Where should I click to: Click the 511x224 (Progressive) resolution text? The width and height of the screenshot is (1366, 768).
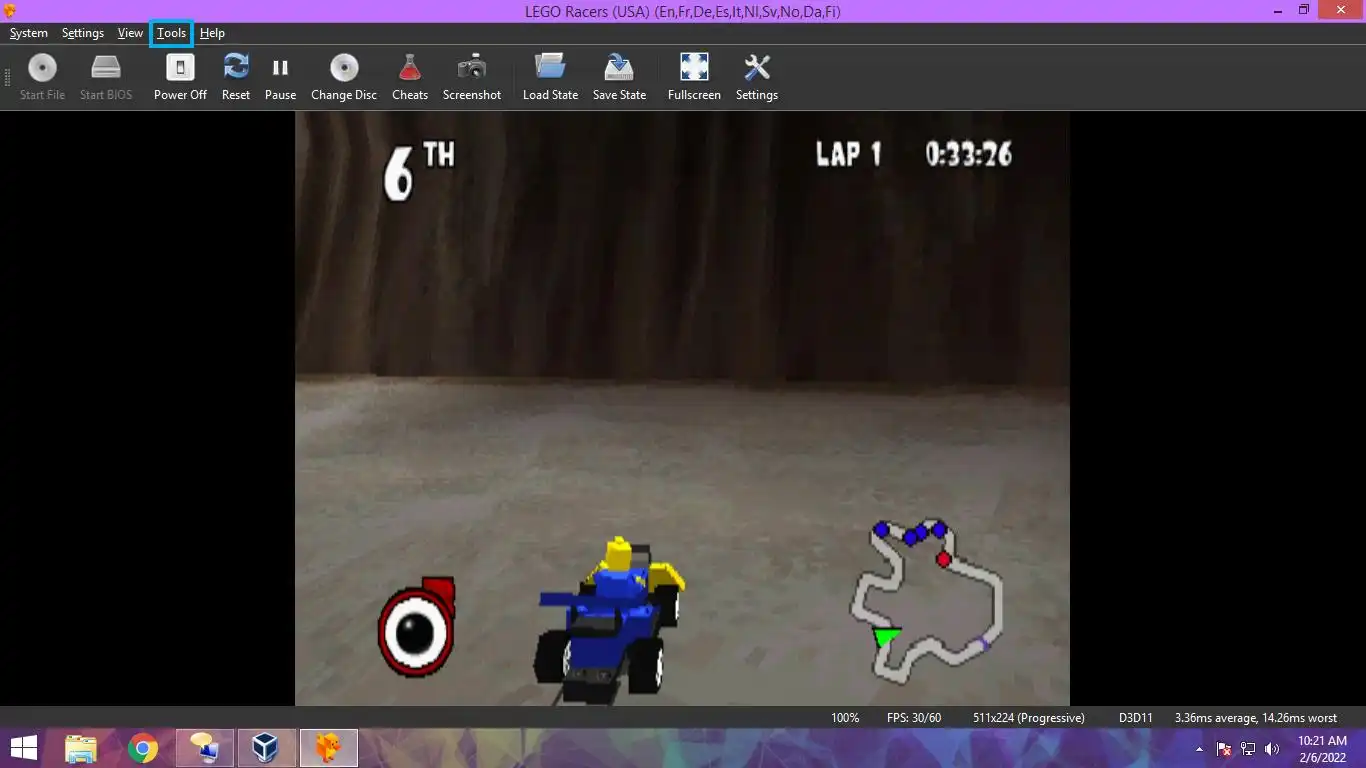pyautogui.click(x=1029, y=718)
